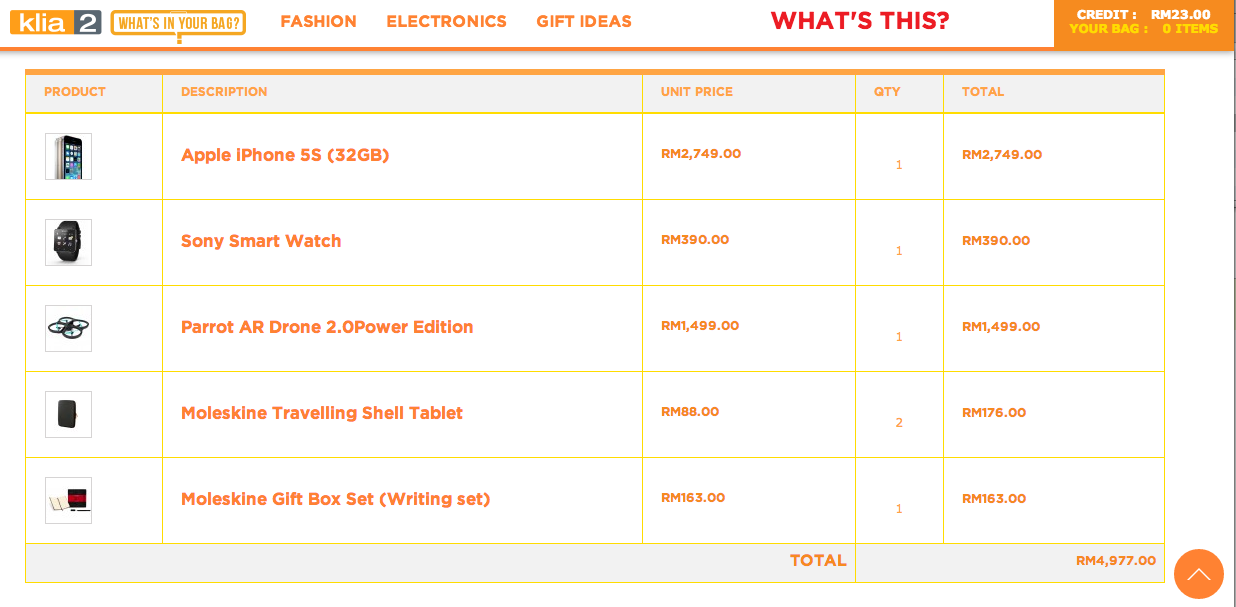Open the Parrot AR Drone 2.0 Power Edition link
This screenshot has height=607, width=1236.
coord(327,327)
